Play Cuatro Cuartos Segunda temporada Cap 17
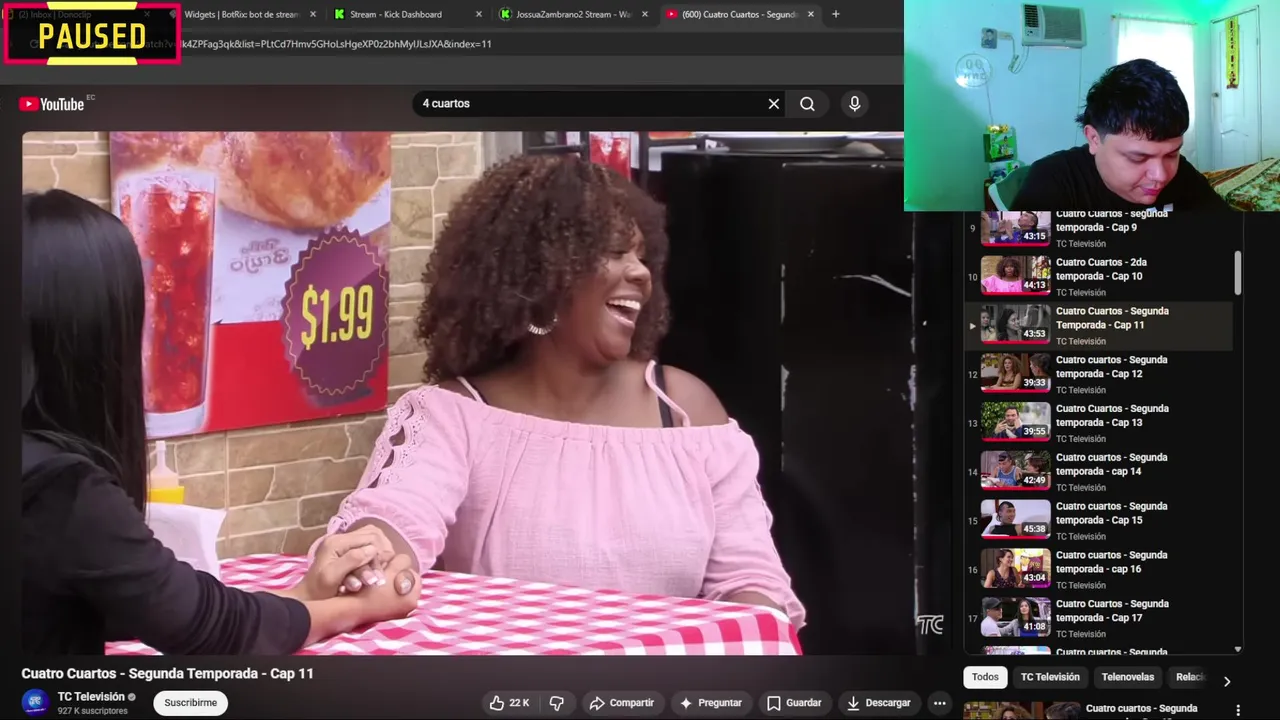Screen dimensions: 1280x720 1100,620
